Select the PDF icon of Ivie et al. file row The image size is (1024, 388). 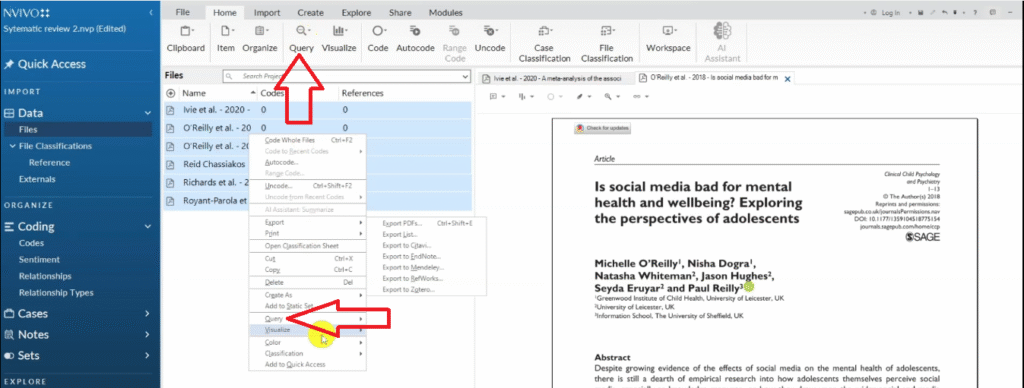[x=170, y=110]
